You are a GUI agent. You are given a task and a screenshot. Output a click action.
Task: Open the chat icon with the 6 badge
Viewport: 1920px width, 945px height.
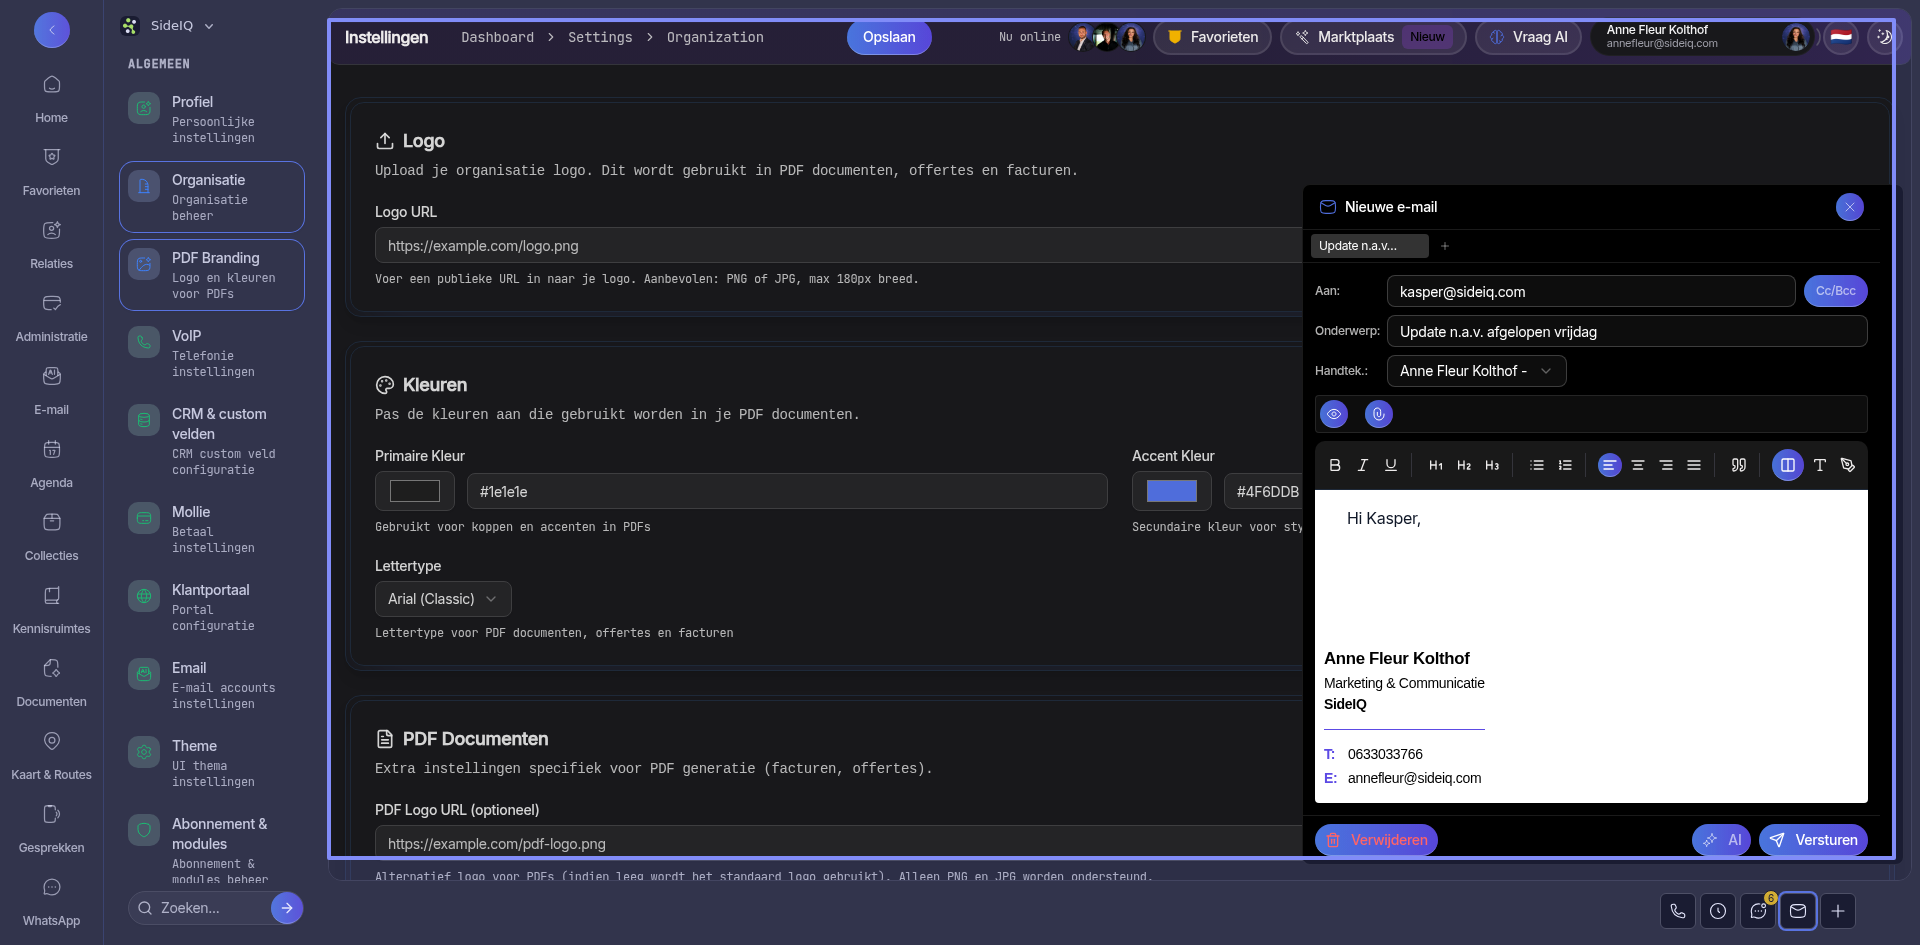[1757, 911]
